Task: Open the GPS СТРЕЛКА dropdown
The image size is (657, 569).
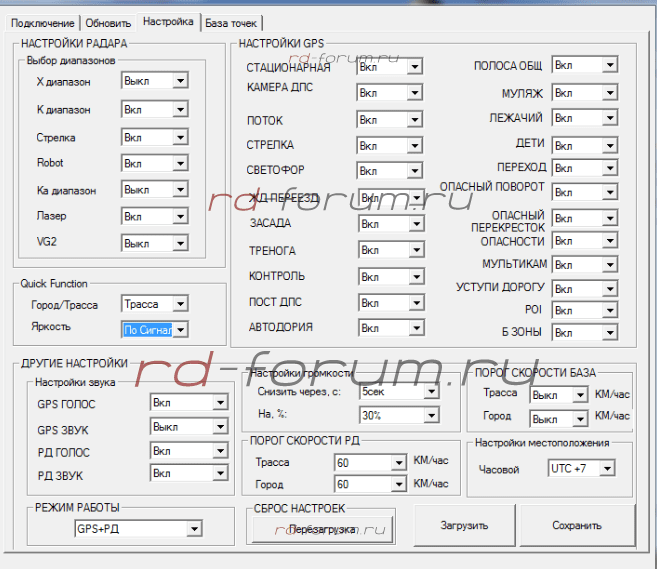Action: (x=390, y=146)
